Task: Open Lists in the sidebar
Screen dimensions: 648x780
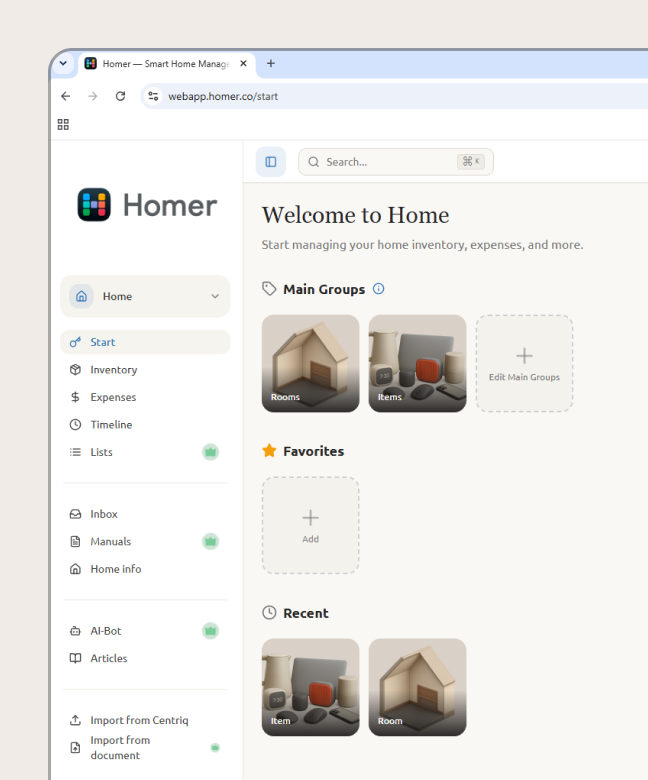Action: coord(145,452)
